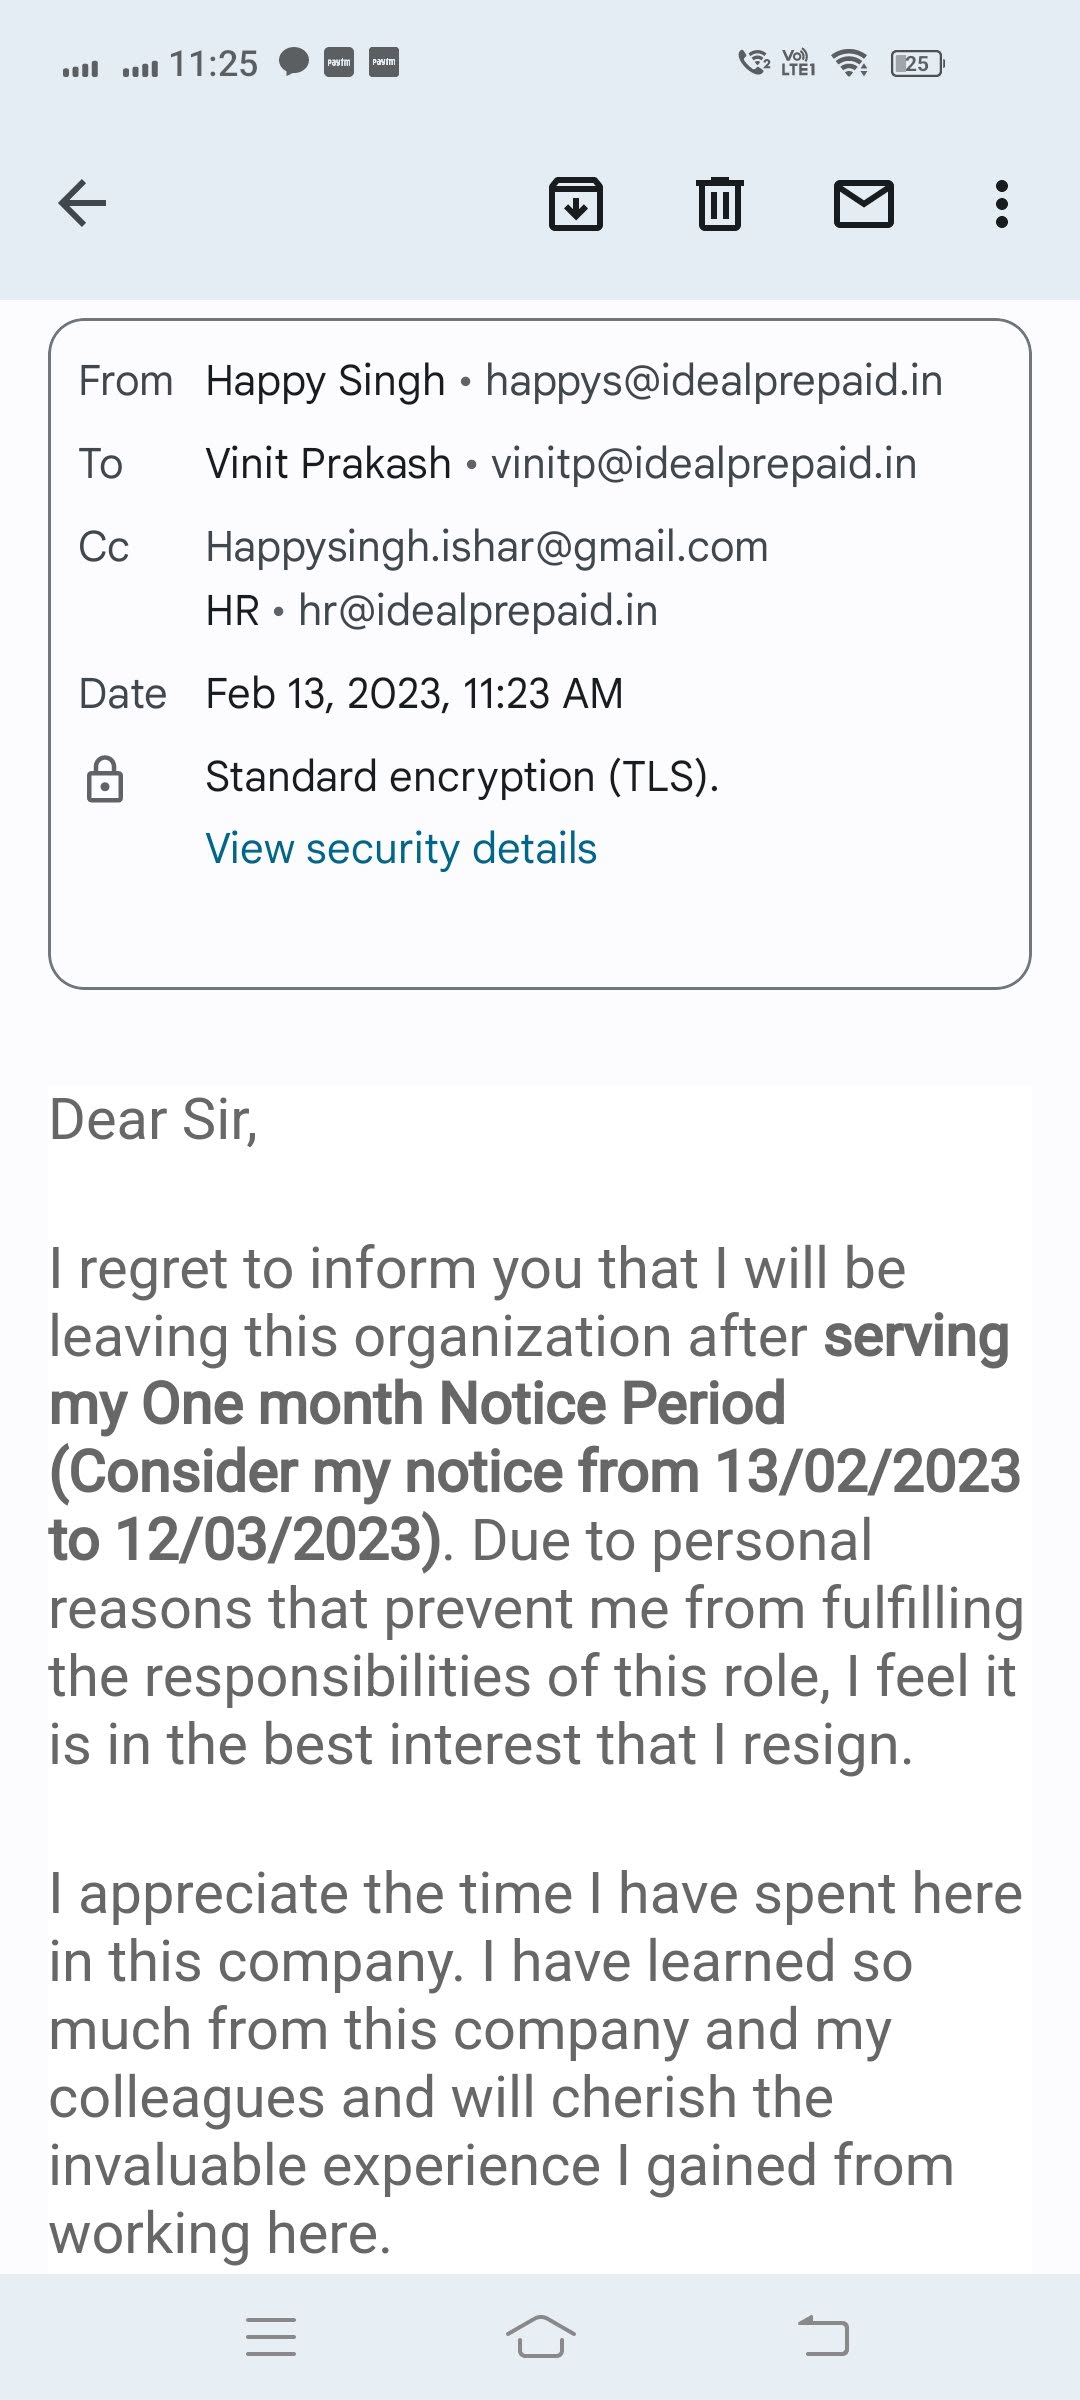
Task: Tap the date Feb 13, 2023 line
Action: point(414,694)
